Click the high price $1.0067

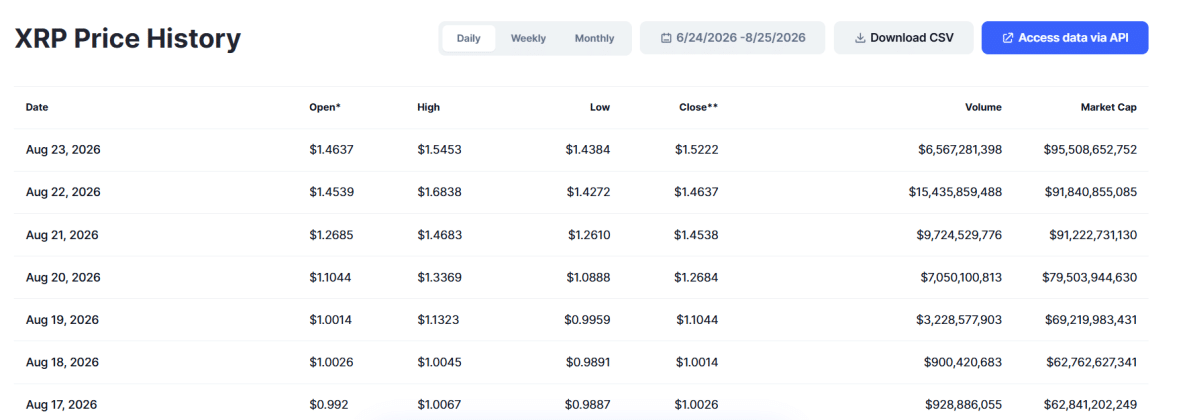[x=439, y=405]
